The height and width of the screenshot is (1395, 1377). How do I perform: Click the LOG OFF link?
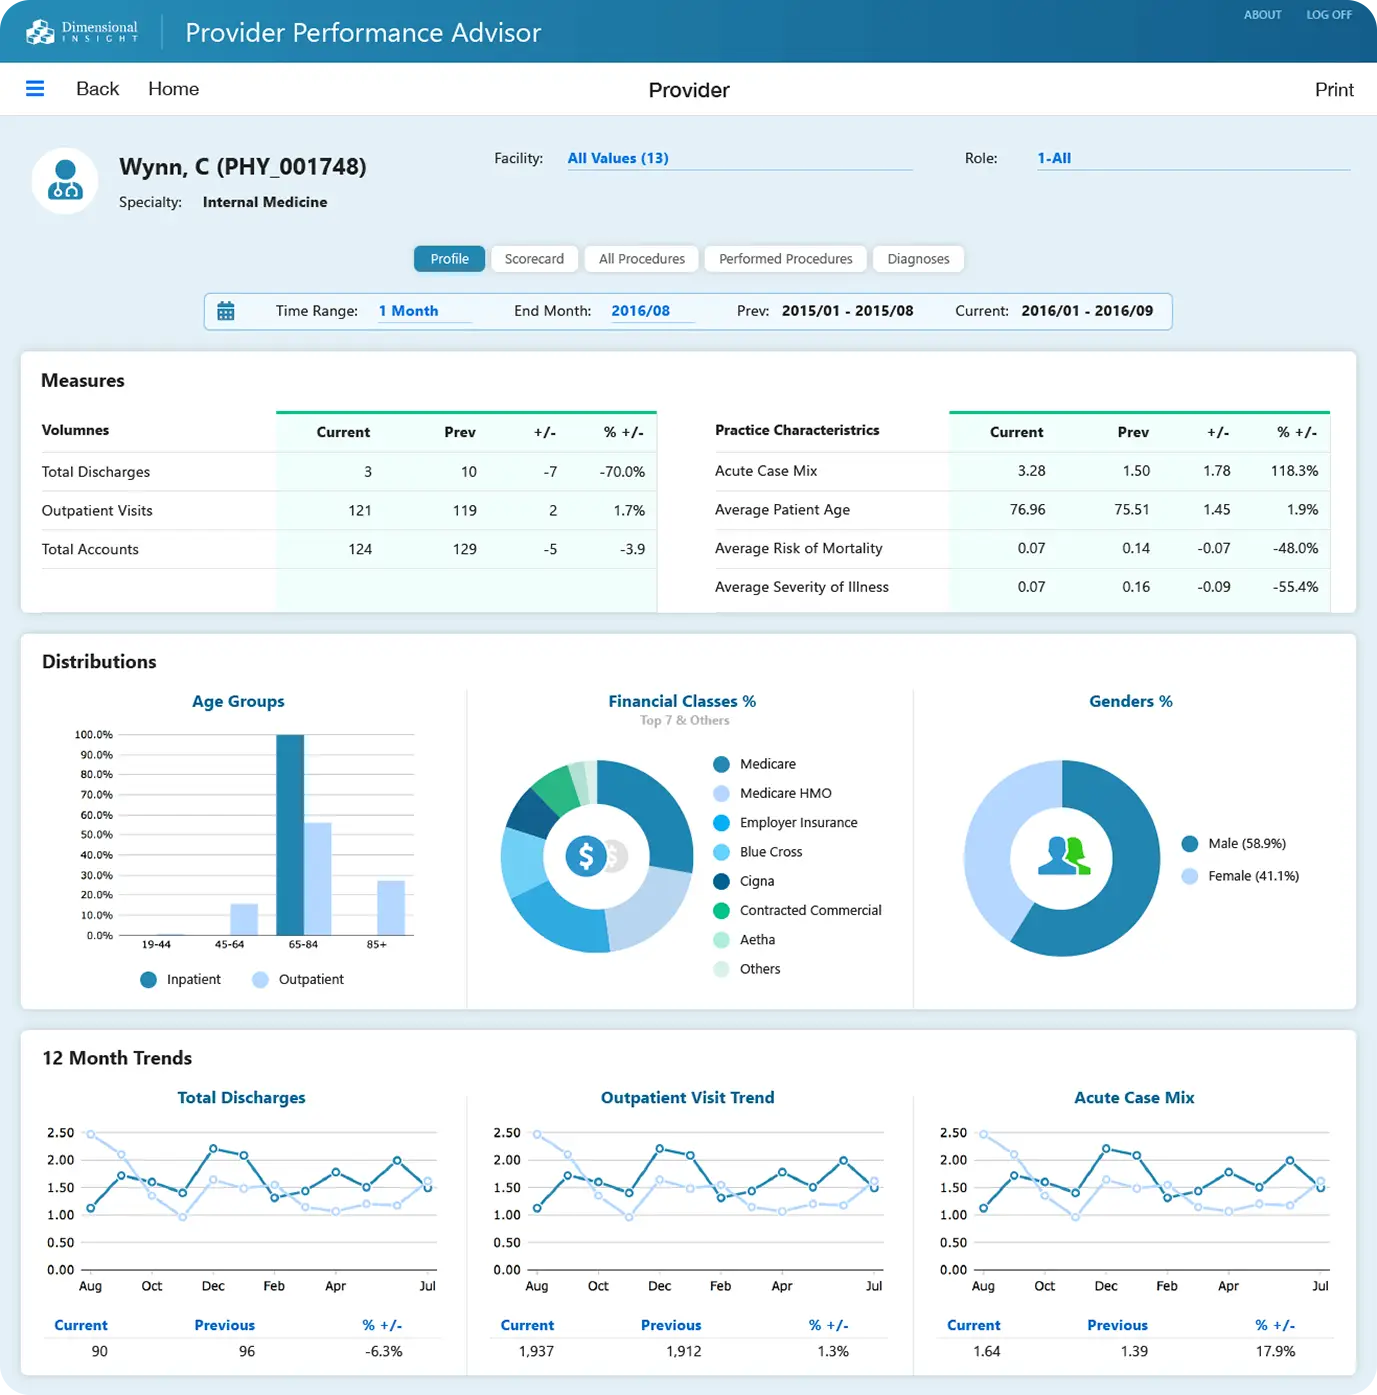[1328, 15]
